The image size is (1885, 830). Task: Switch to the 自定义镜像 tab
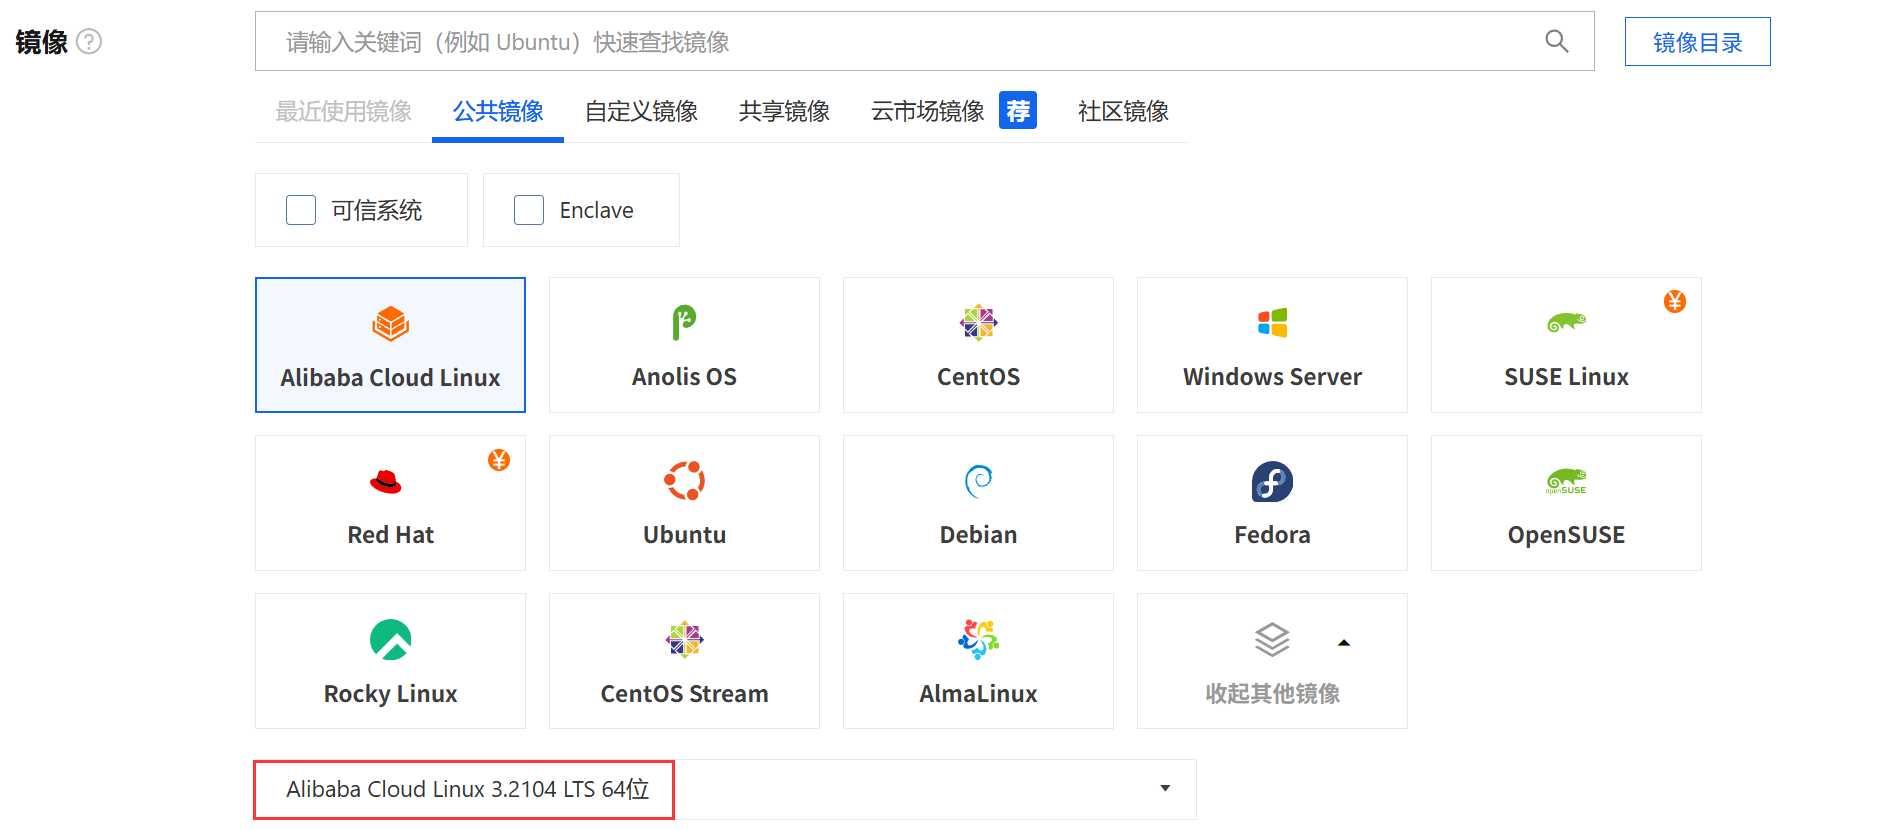(641, 111)
